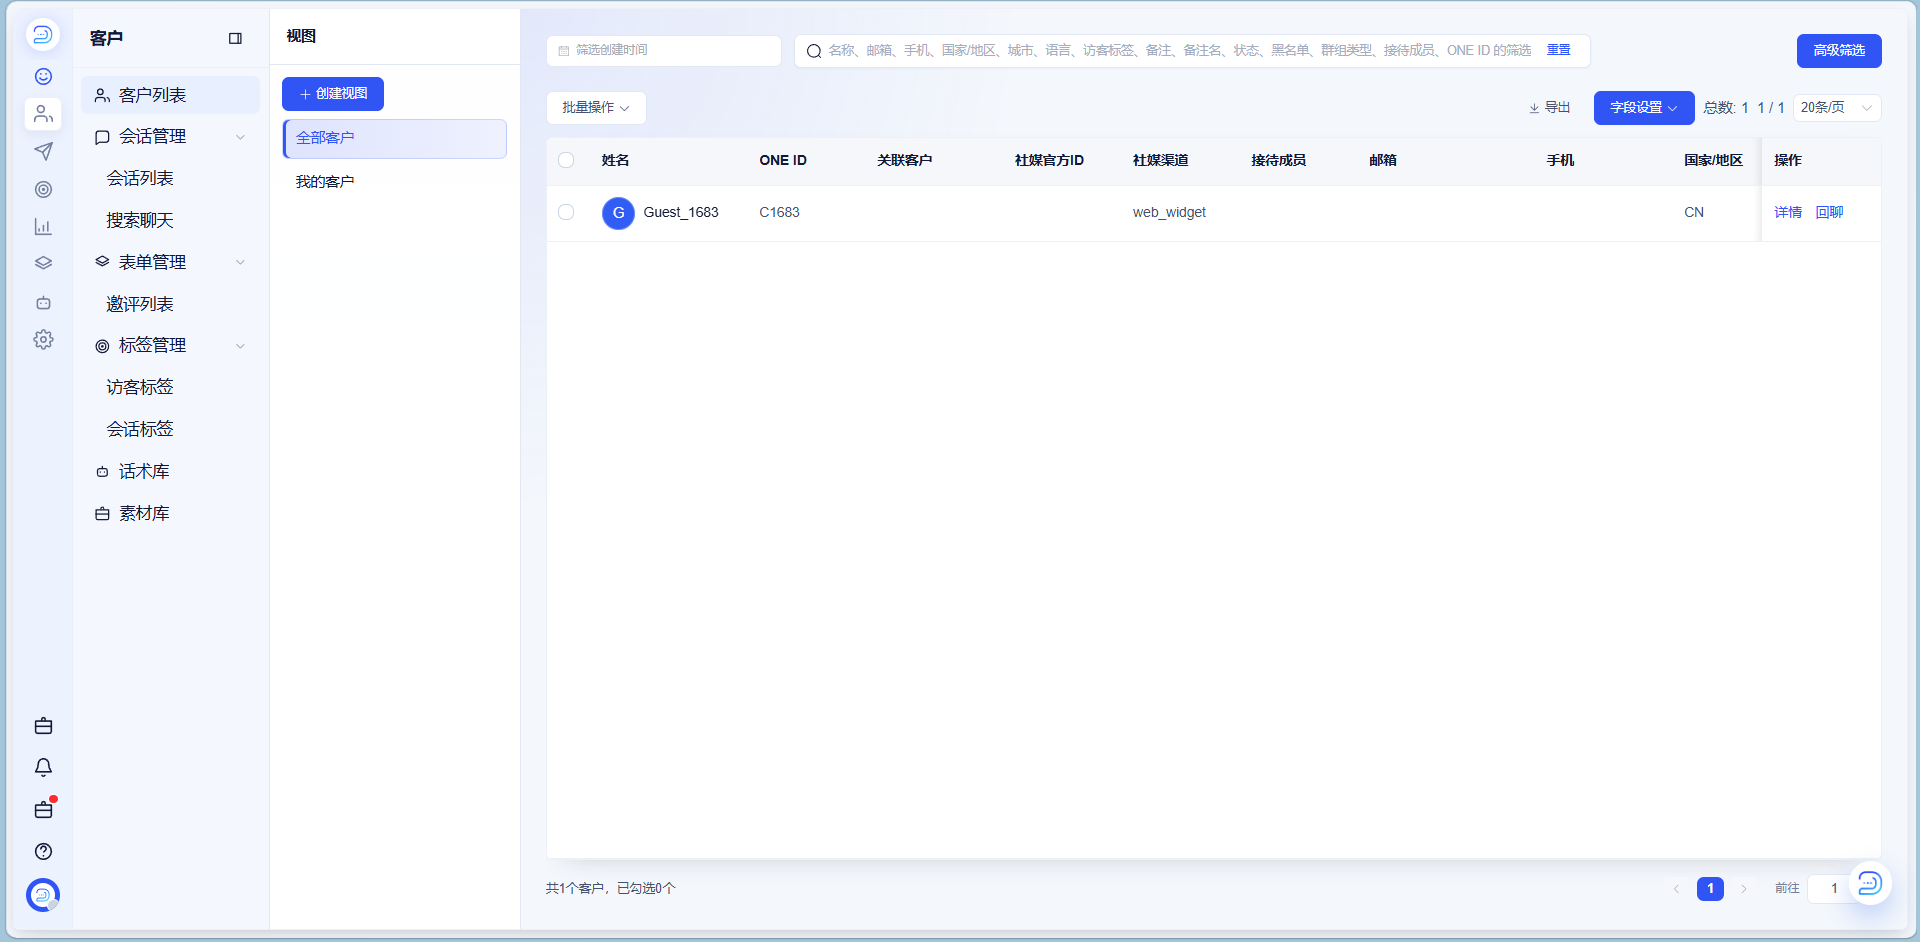Open 会话列表 menu item
This screenshot has width=1920, height=942.
(140, 178)
